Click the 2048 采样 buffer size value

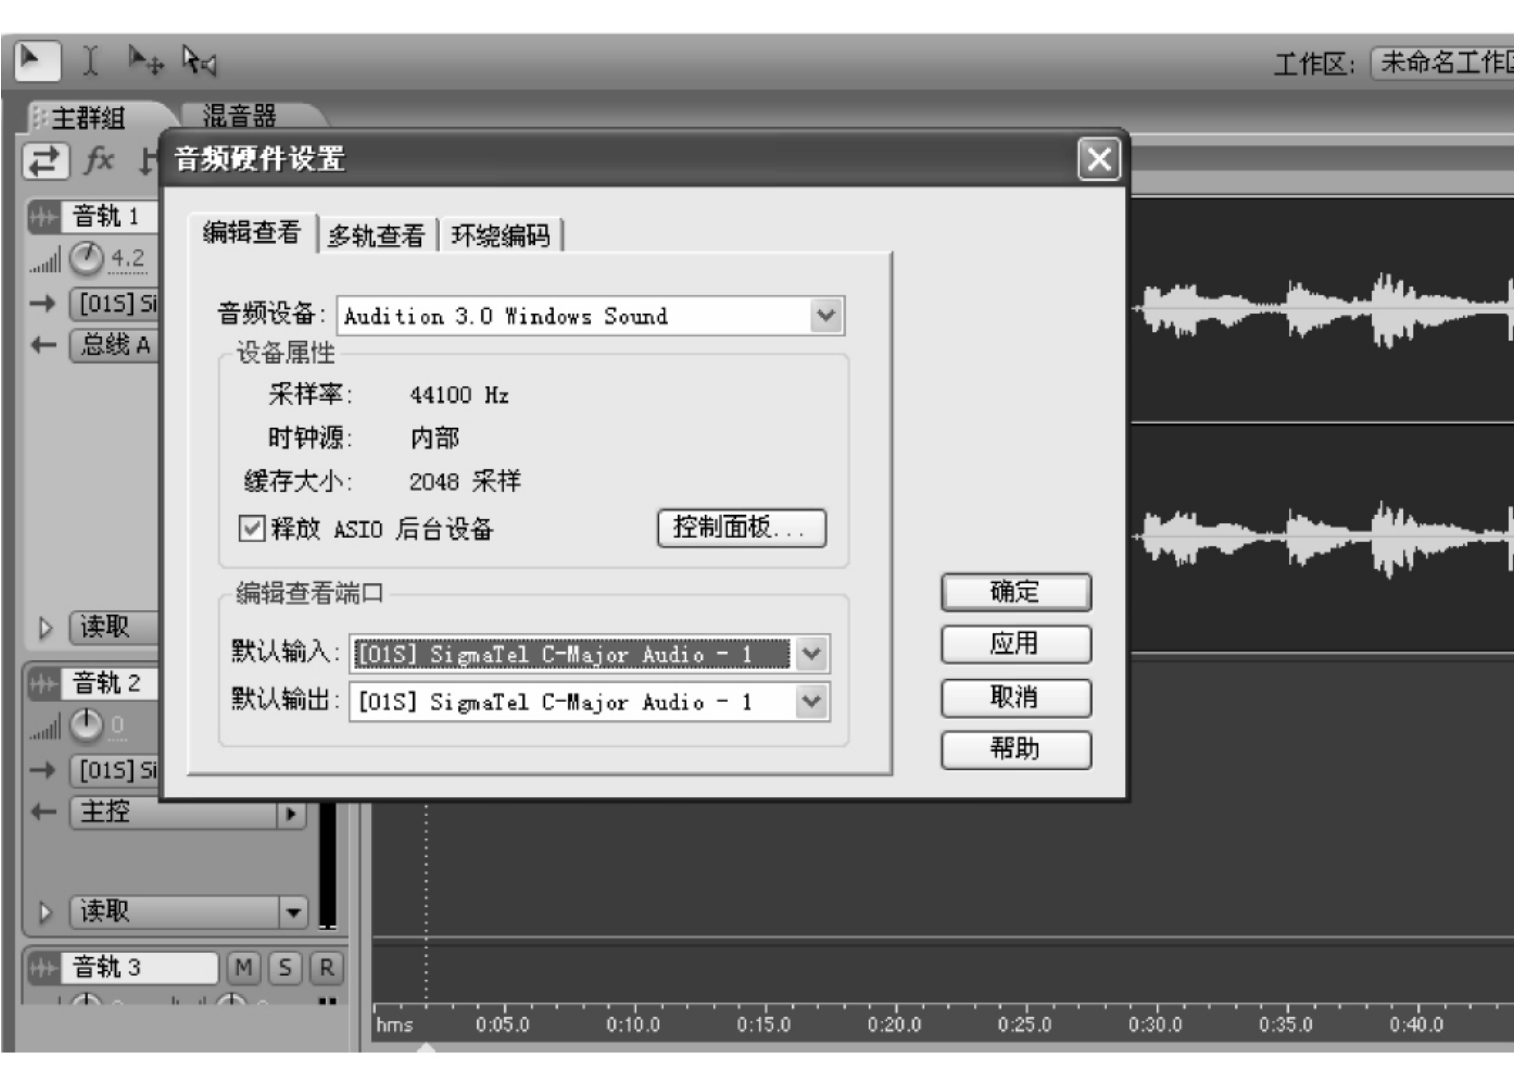click(465, 481)
